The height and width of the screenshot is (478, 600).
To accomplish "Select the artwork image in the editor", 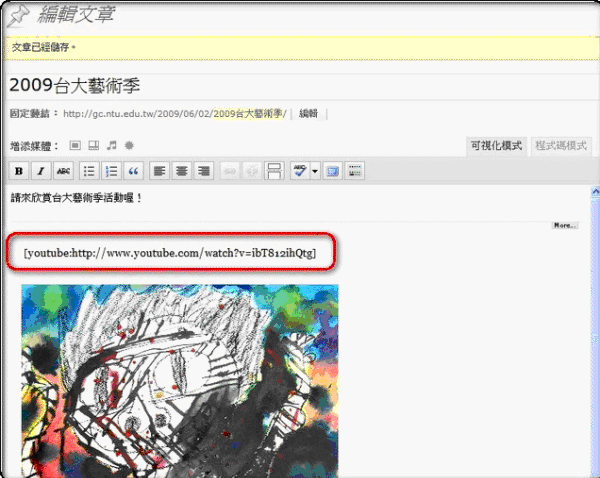I will coord(180,381).
